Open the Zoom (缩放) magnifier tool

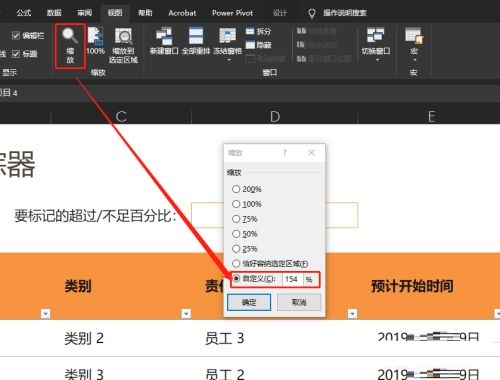click(x=70, y=46)
